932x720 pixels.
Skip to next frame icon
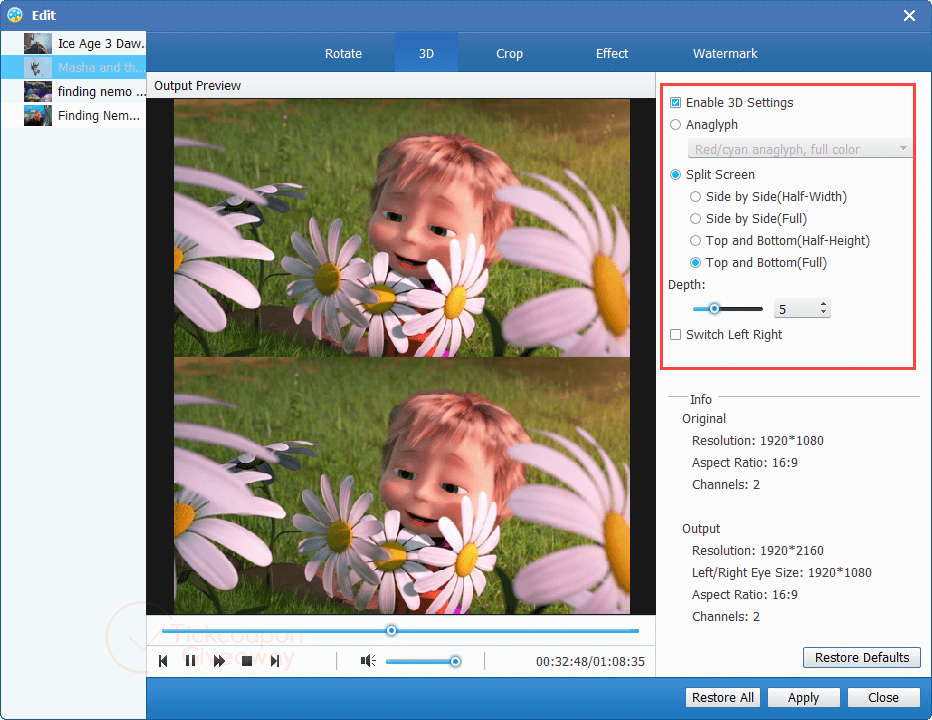275,661
